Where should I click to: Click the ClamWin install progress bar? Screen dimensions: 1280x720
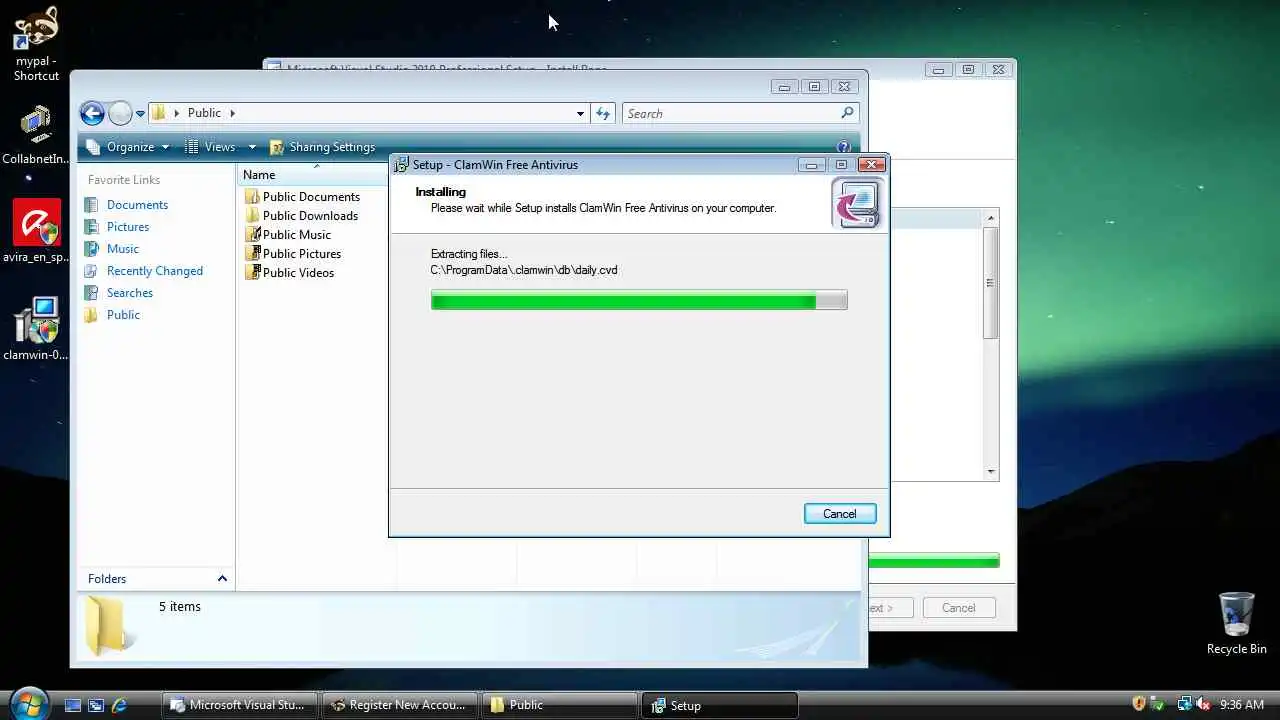[x=639, y=300]
